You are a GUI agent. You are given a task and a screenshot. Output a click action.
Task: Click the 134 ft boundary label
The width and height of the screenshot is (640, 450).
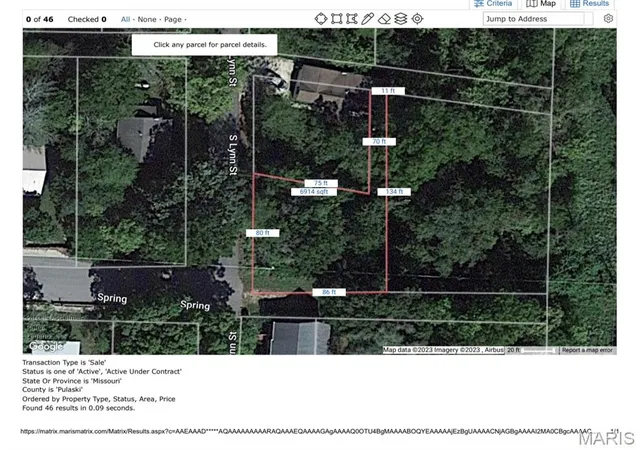click(394, 192)
